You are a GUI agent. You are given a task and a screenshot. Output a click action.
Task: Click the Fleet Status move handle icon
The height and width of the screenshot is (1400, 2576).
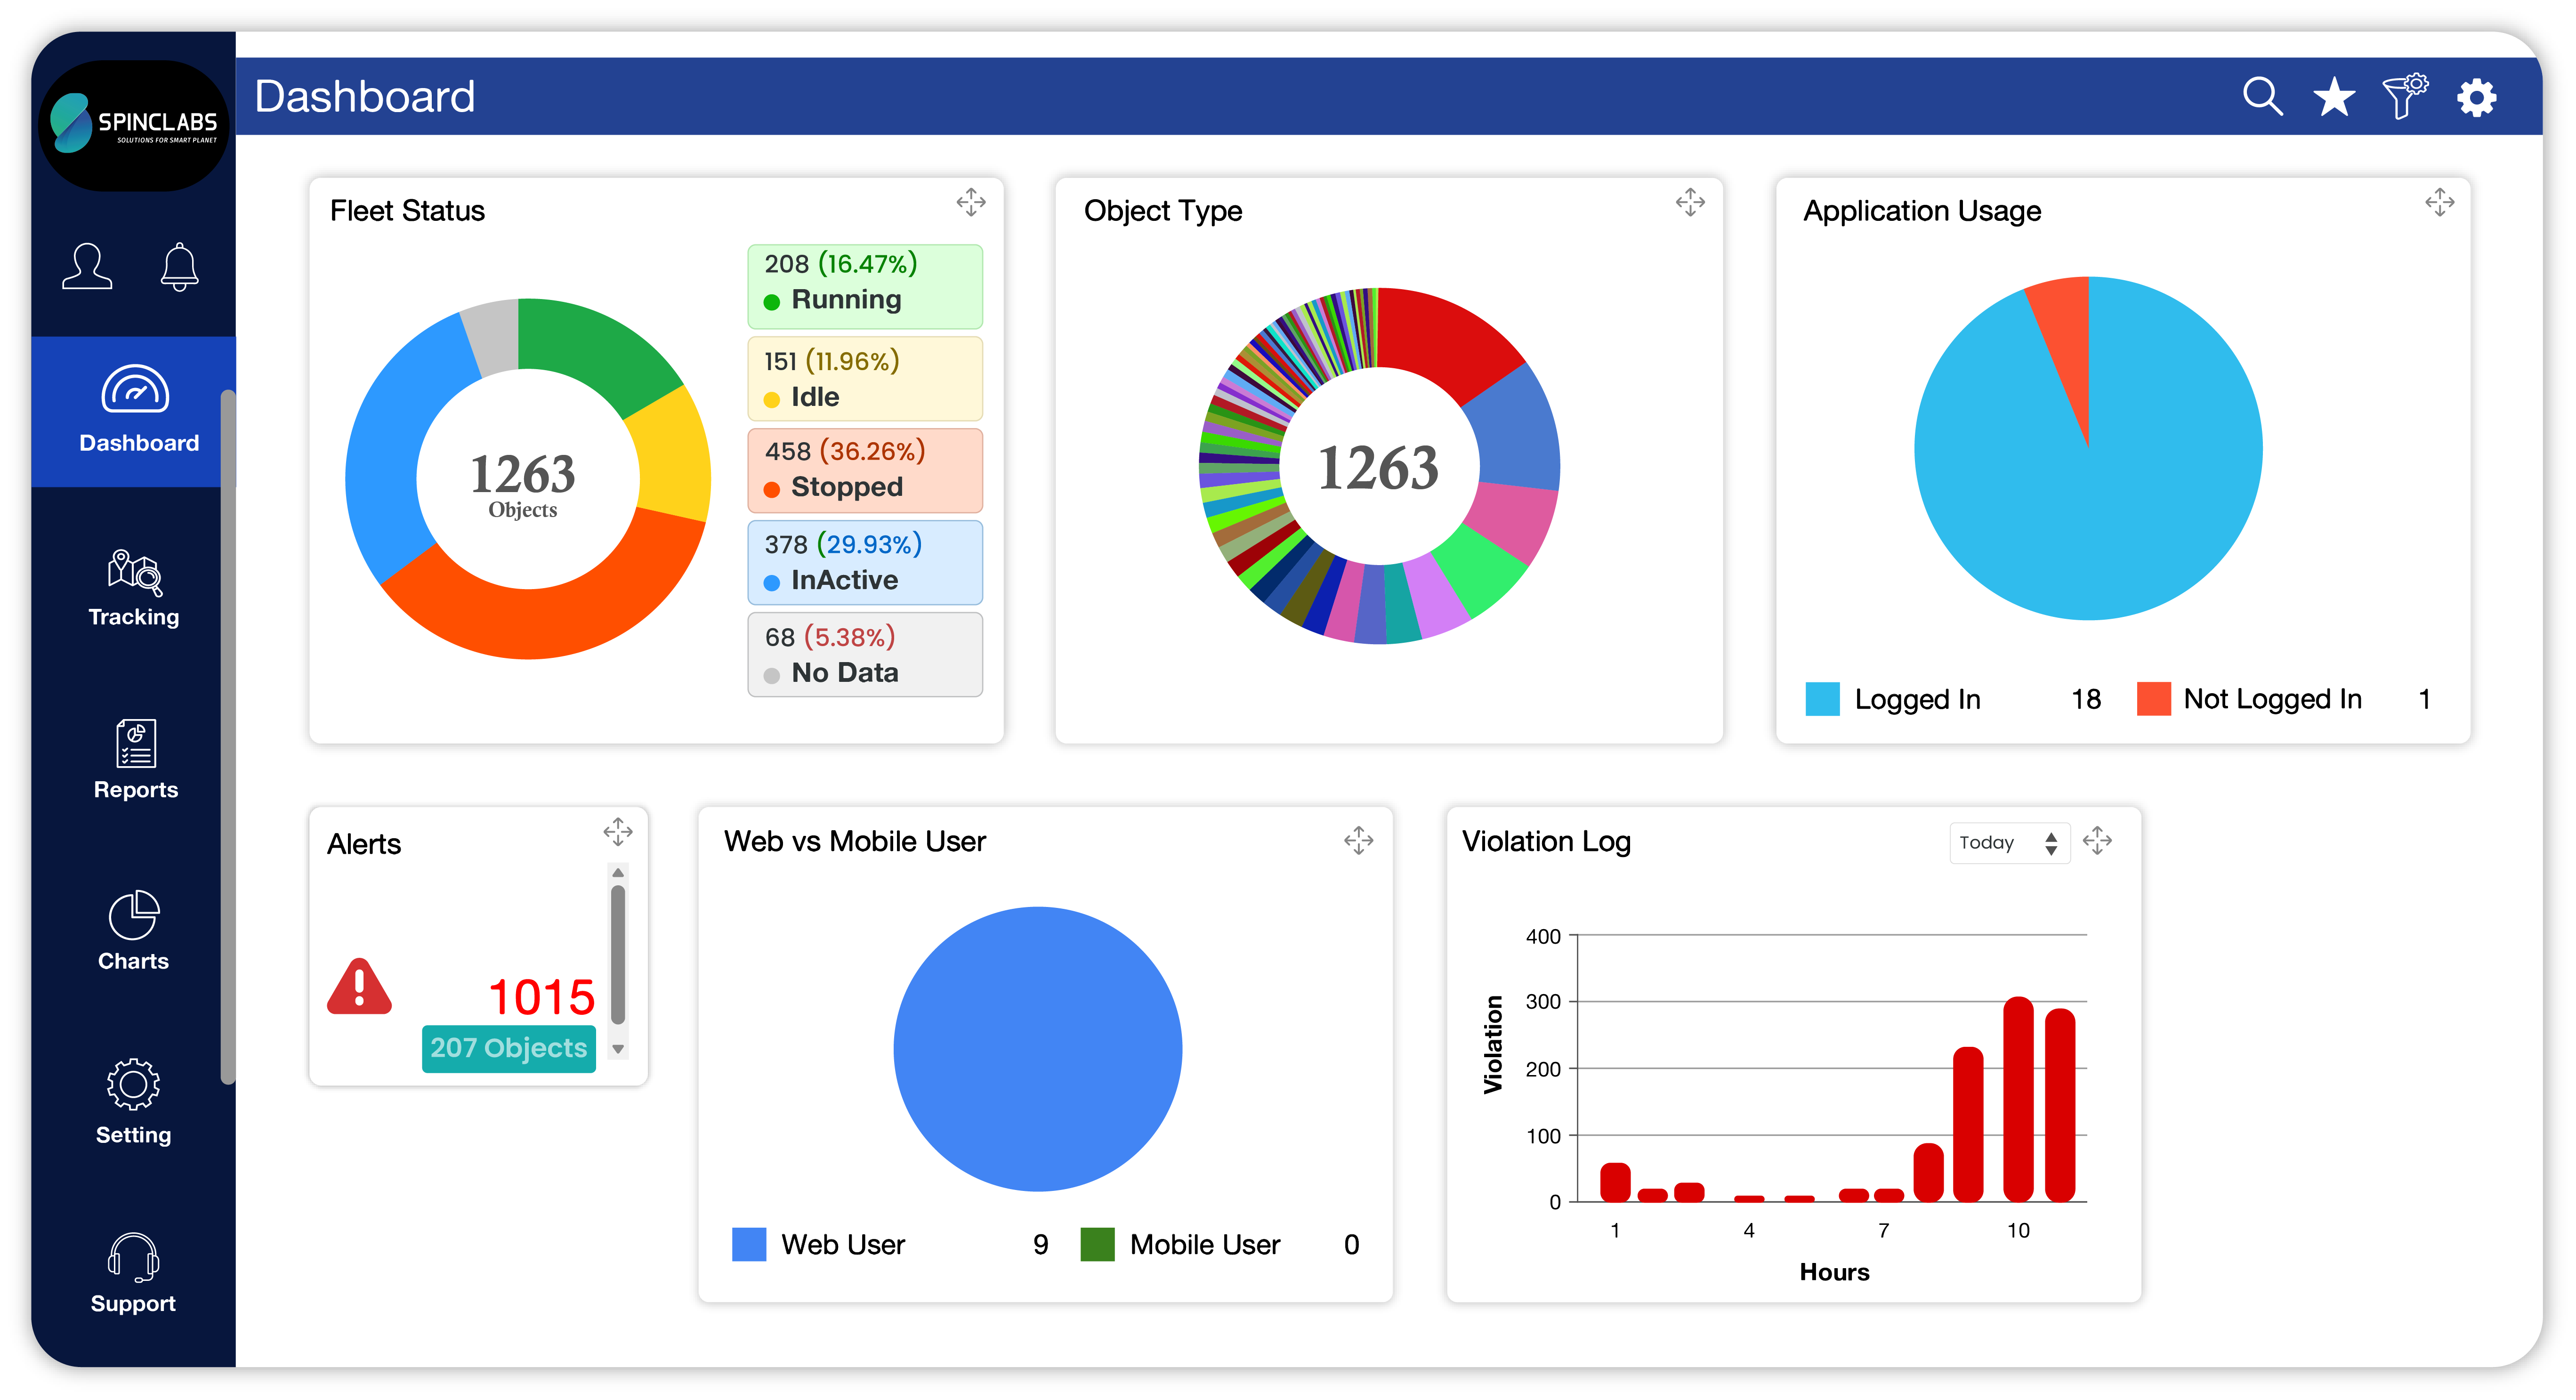tap(970, 202)
